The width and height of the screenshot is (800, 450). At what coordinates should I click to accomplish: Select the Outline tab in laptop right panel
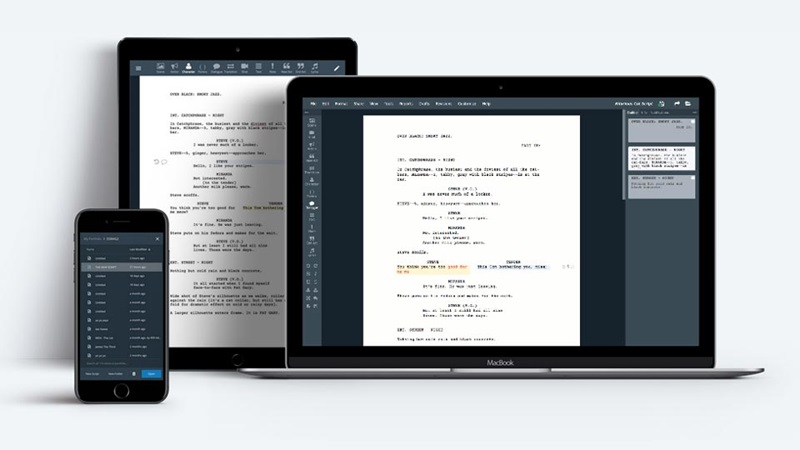pyautogui.click(x=632, y=112)
